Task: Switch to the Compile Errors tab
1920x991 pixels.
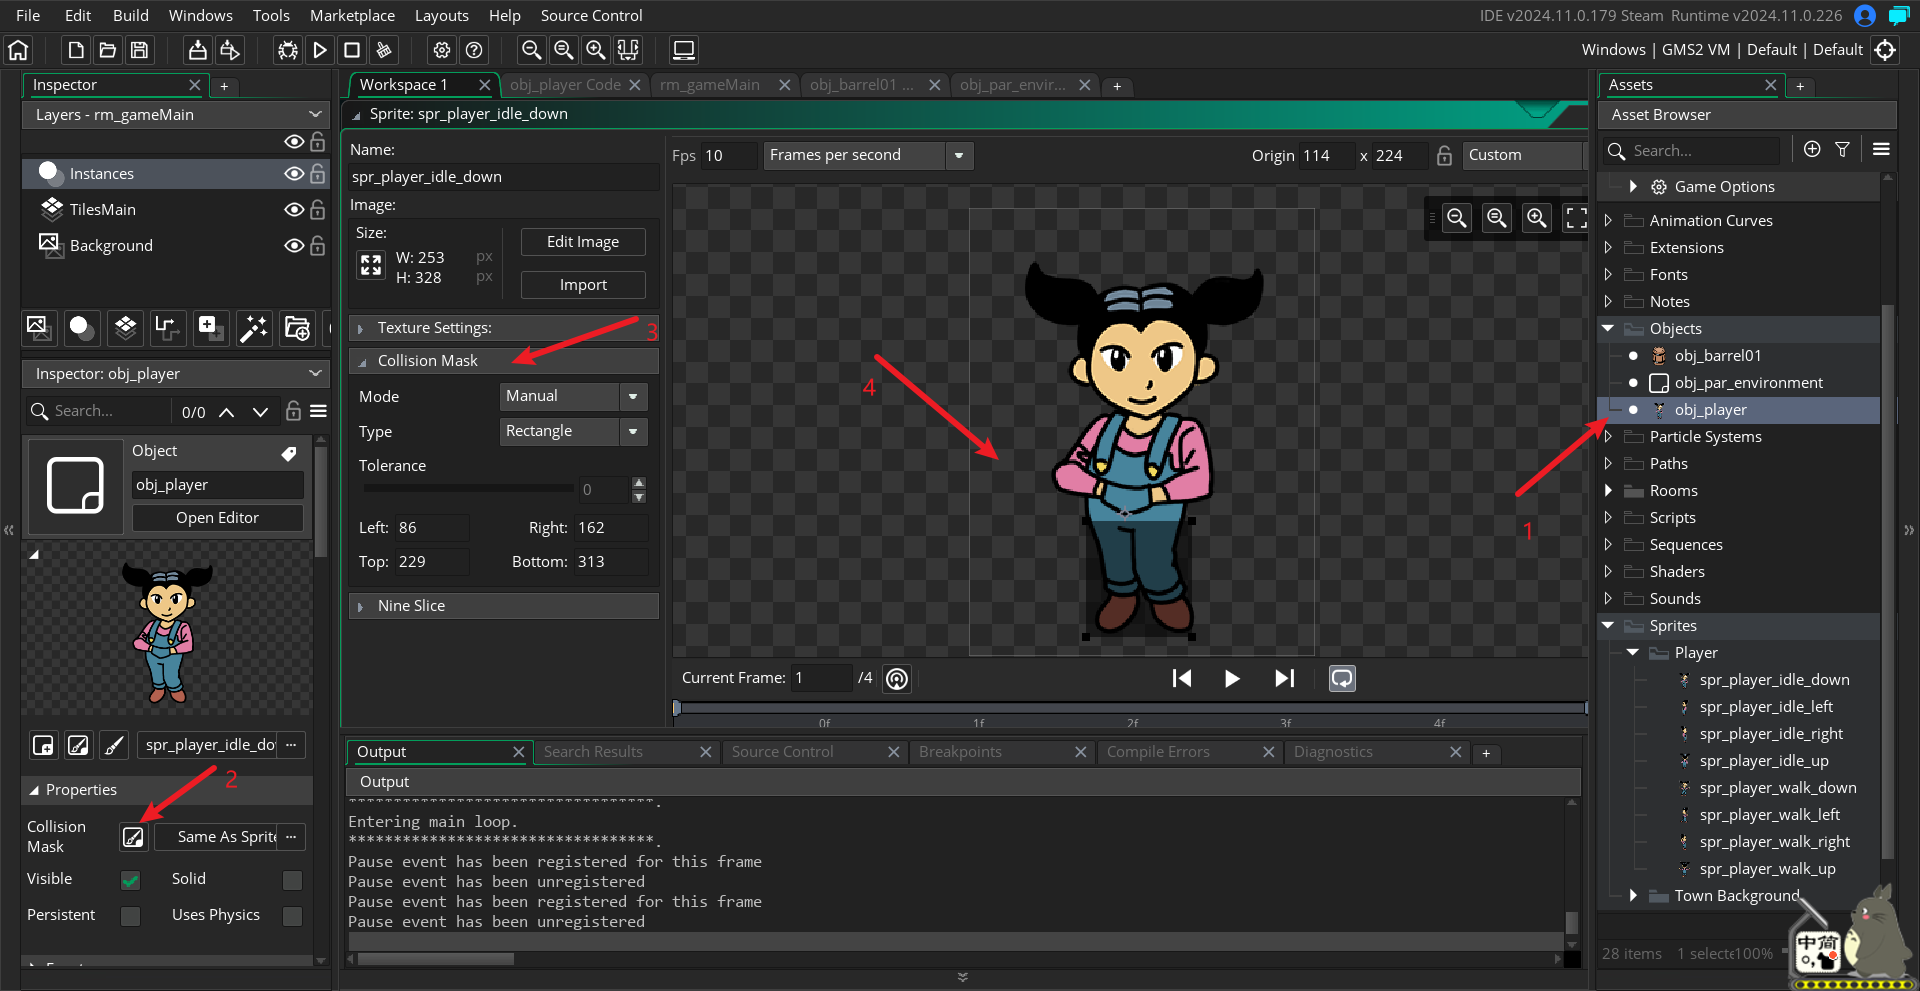Action: click(x=1158, y=752)
